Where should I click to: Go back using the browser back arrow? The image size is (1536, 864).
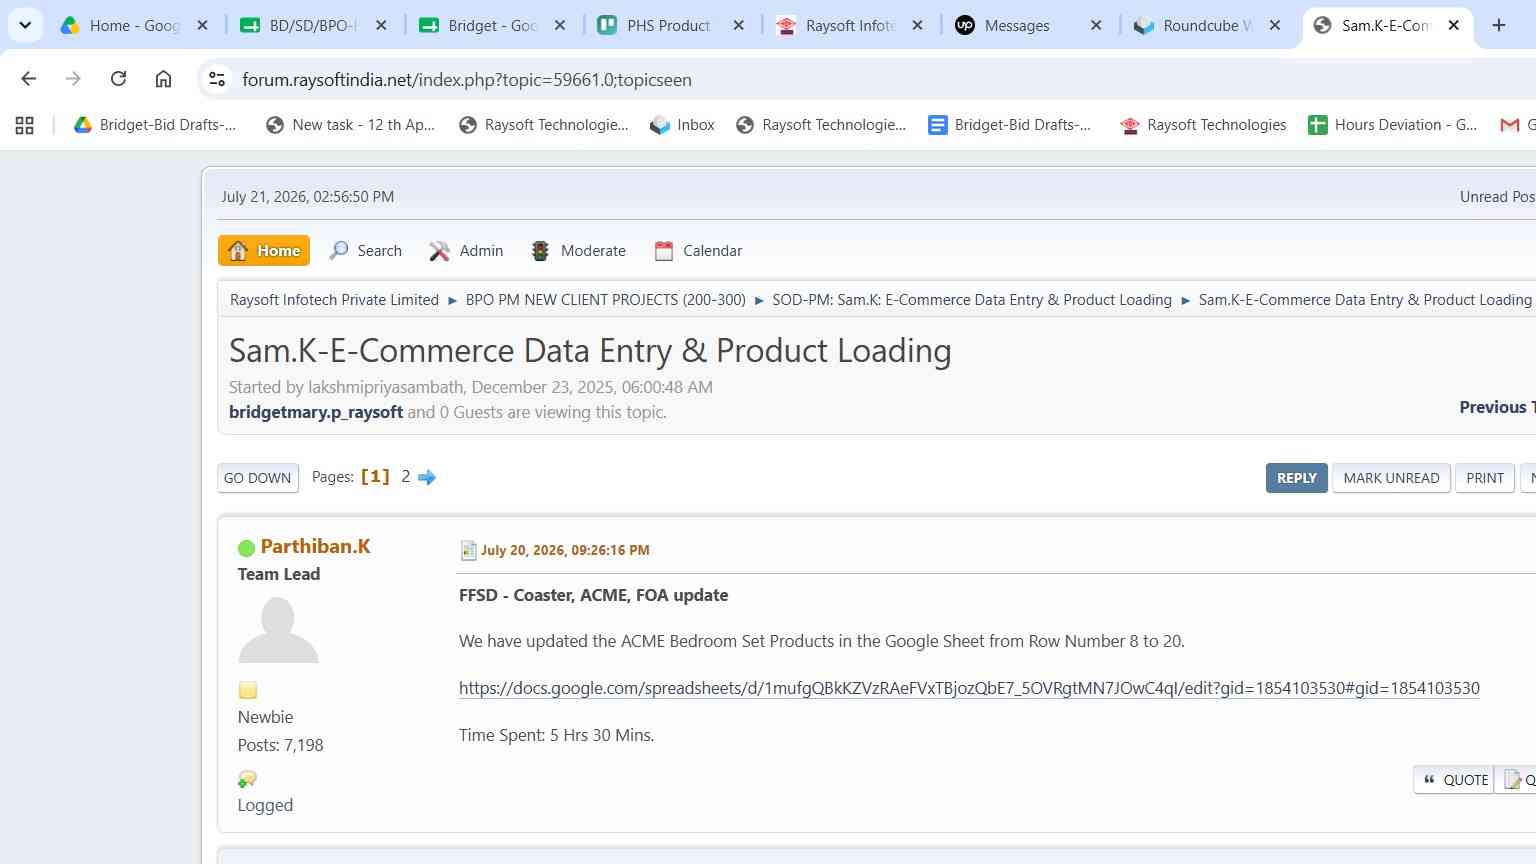[x=28, y=79]
